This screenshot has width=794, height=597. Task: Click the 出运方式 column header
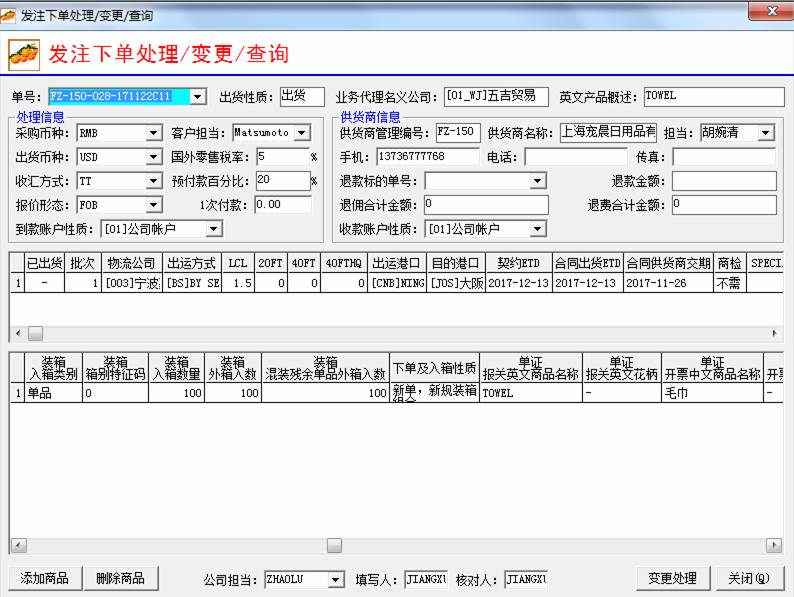(192, 263)
